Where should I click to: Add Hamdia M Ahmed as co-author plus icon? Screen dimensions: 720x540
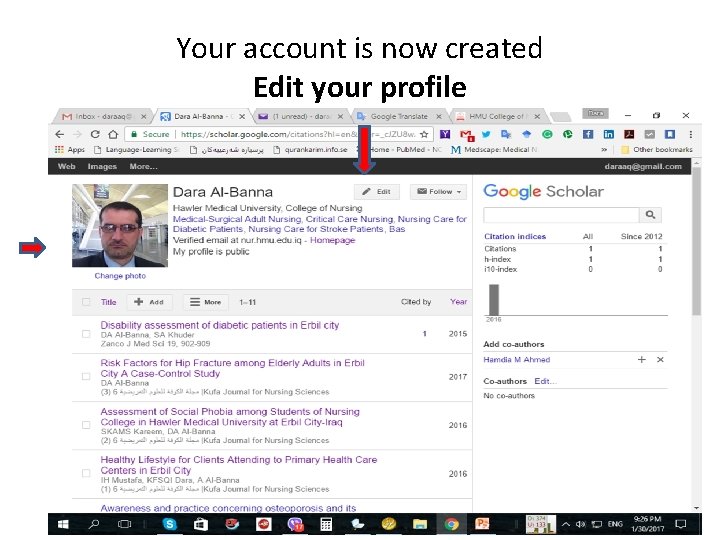click(x=641, y=360)
